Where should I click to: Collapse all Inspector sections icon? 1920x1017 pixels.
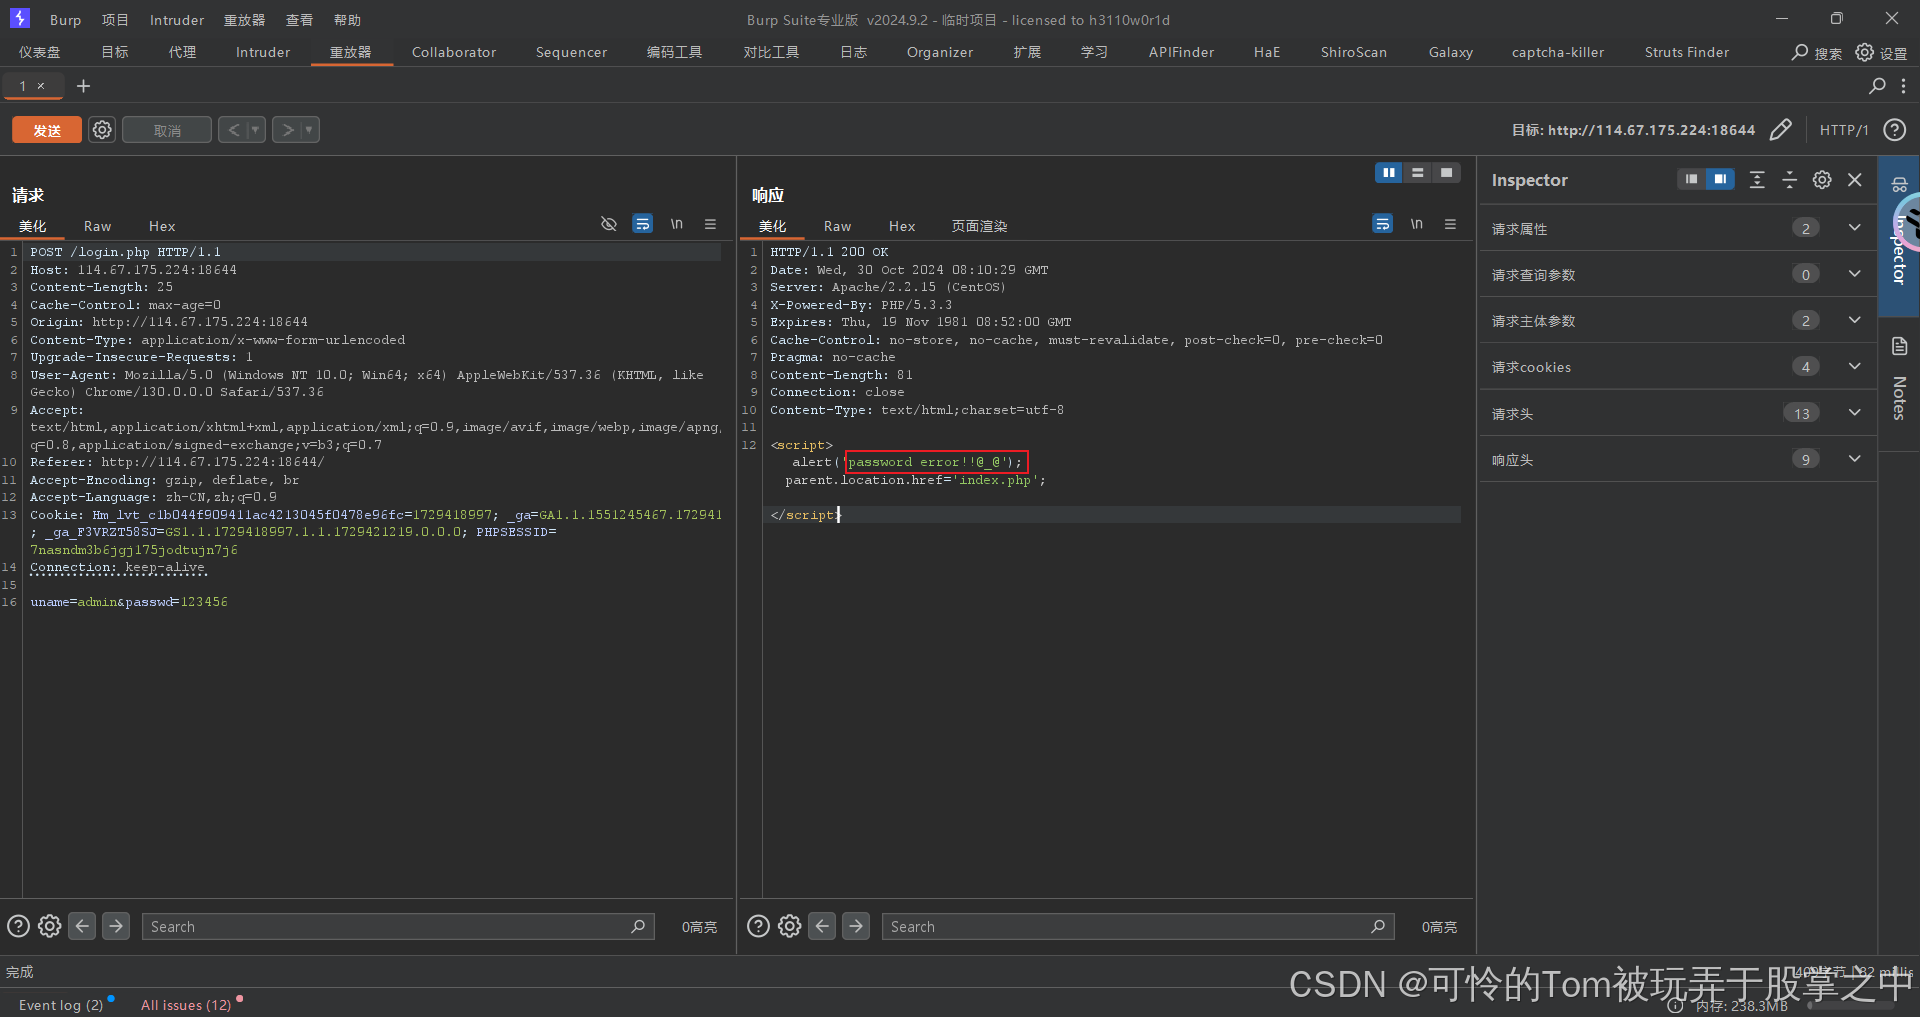(1790, 179)
